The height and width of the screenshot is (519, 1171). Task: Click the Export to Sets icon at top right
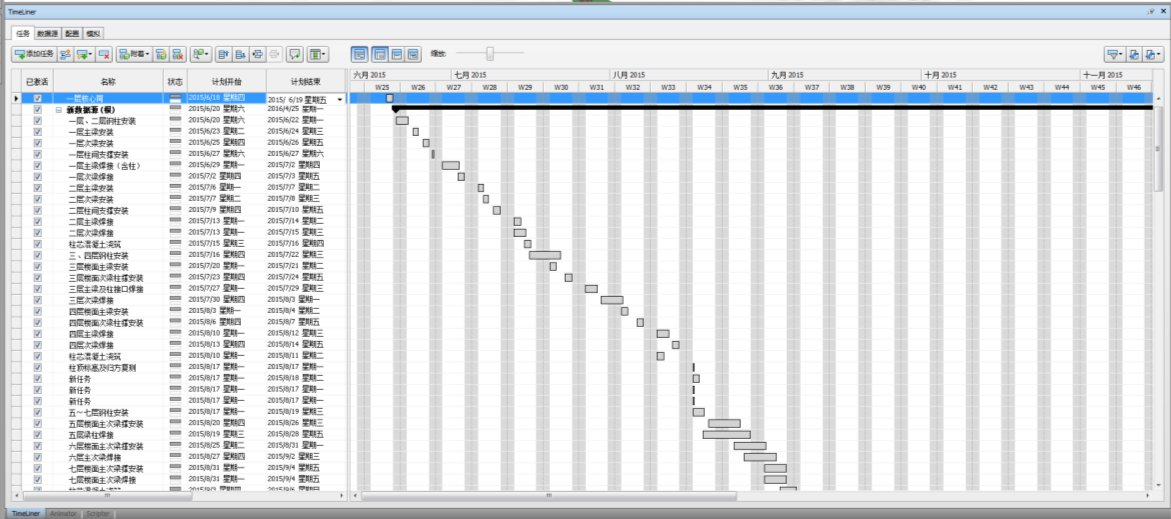point(1134,54)
